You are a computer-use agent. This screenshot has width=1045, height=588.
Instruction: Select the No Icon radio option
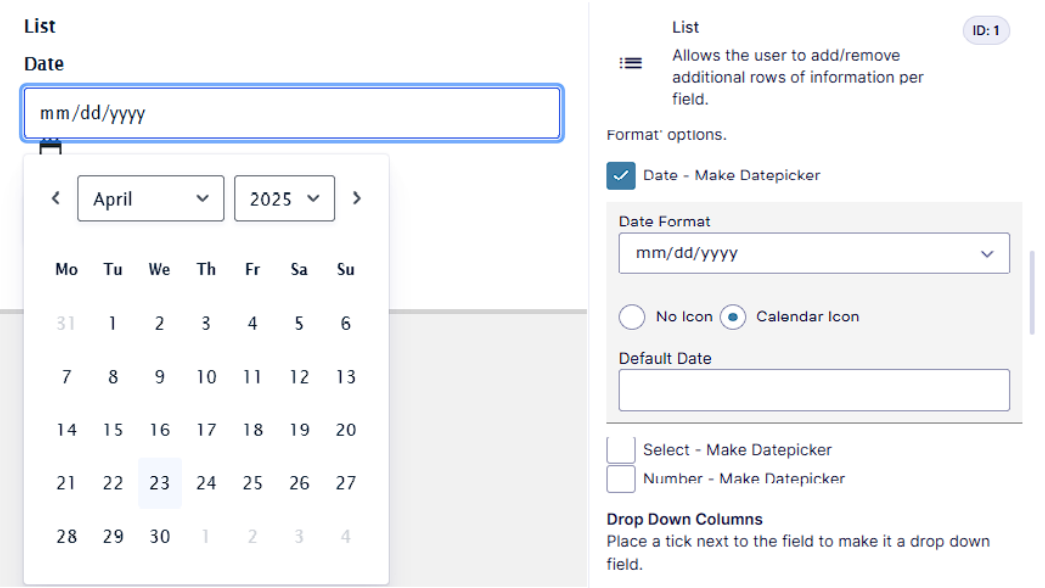(x=632, y=317)
